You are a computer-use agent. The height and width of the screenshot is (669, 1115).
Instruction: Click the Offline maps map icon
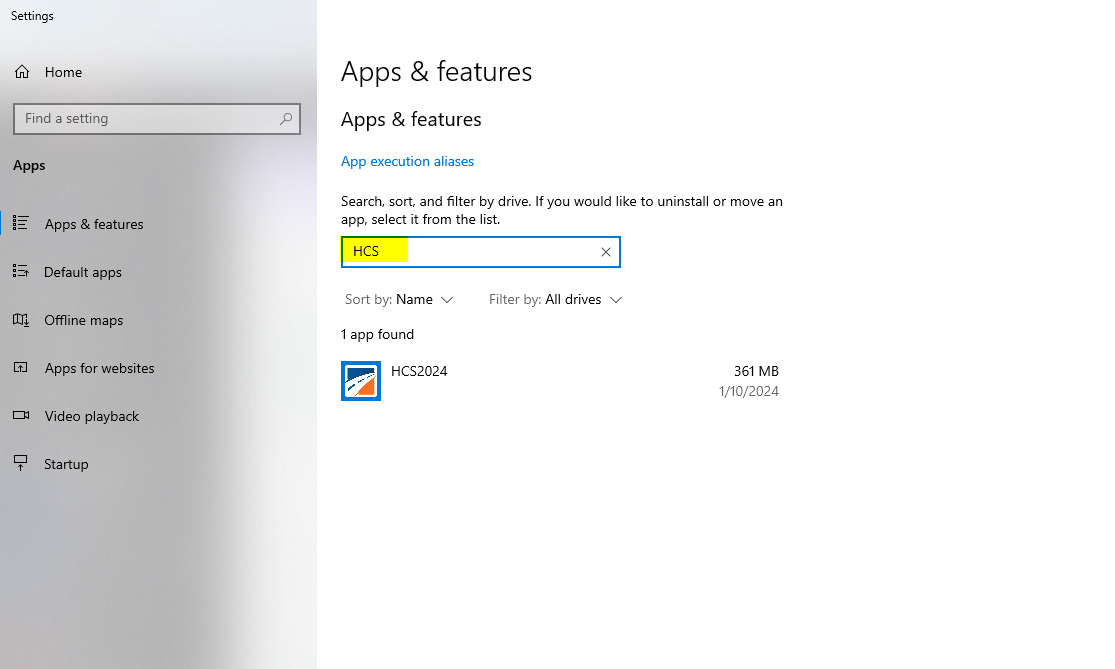(21, 320)
